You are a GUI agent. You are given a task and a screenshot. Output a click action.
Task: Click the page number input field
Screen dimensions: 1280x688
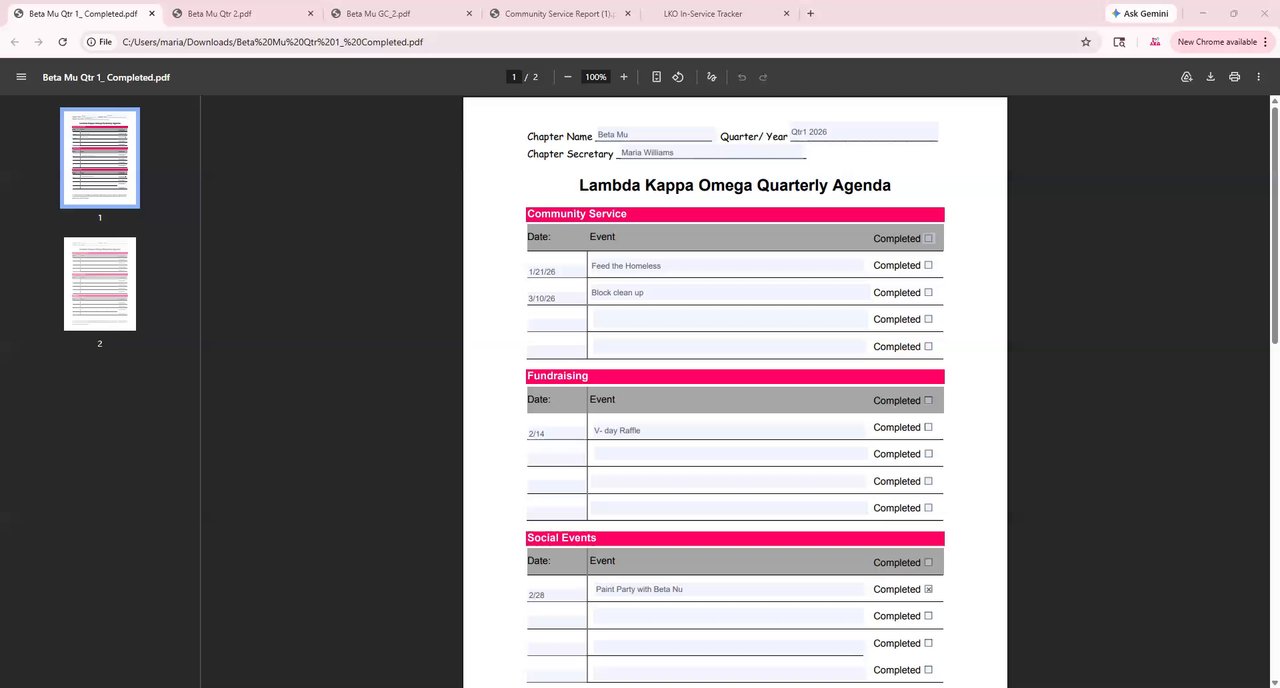[514, 77]
